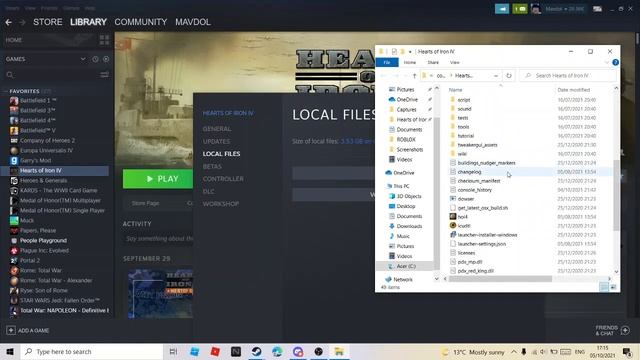Select the hoi4 application file
Image resolution: width=640 pixels, height=360 pixels.
pos(458,217)
